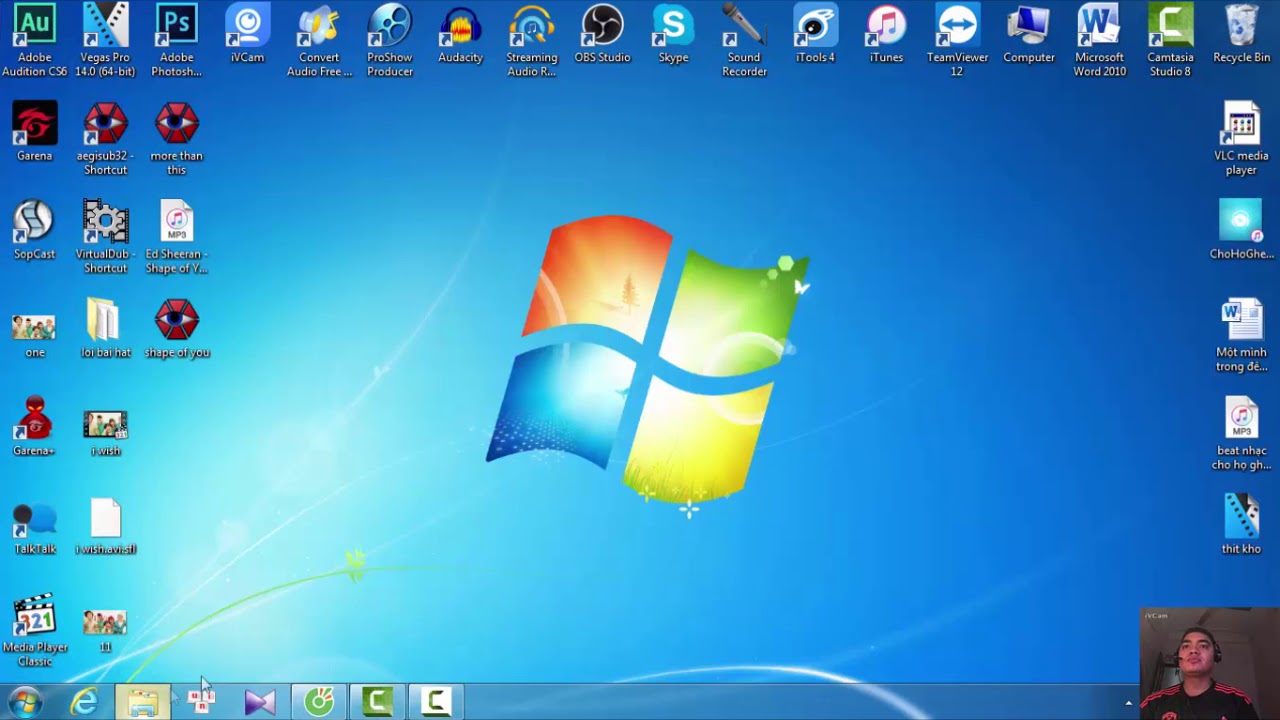Open Visual Studio from taskbar
Screen dimensions: 1280x720
[260, 702]
